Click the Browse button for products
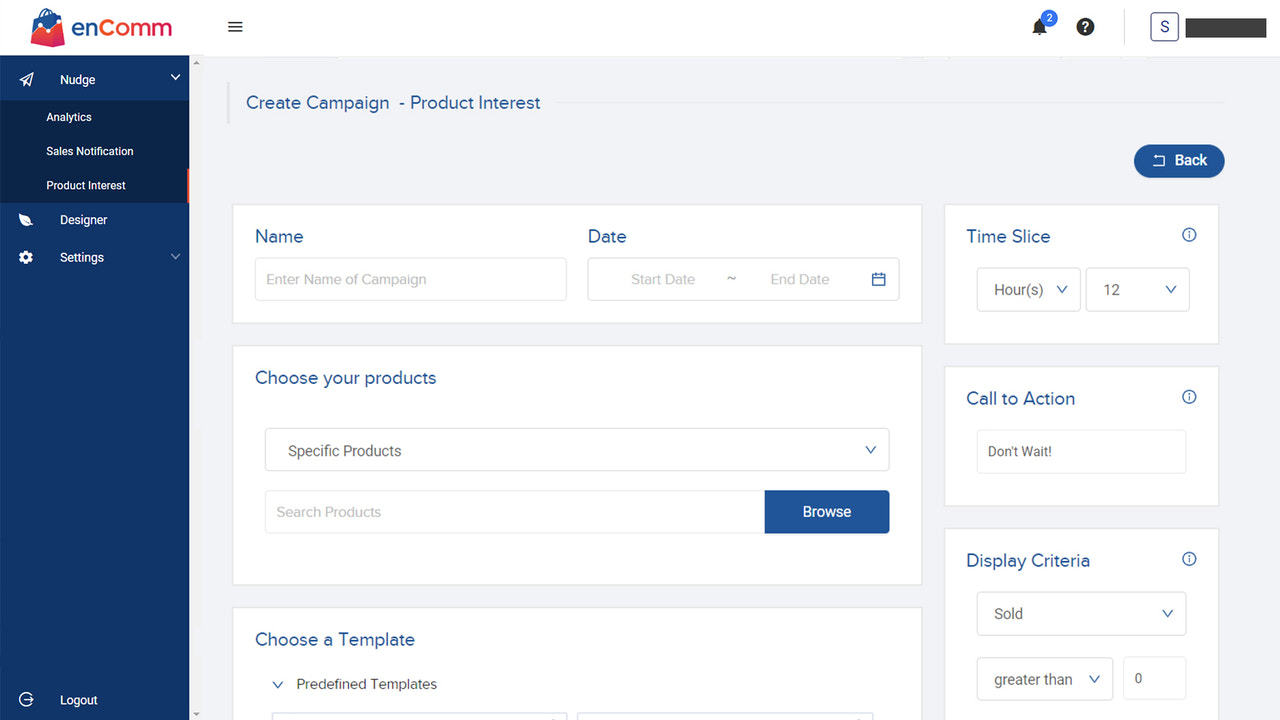This screenshot has width=1280, height=720. pos(826,511)
